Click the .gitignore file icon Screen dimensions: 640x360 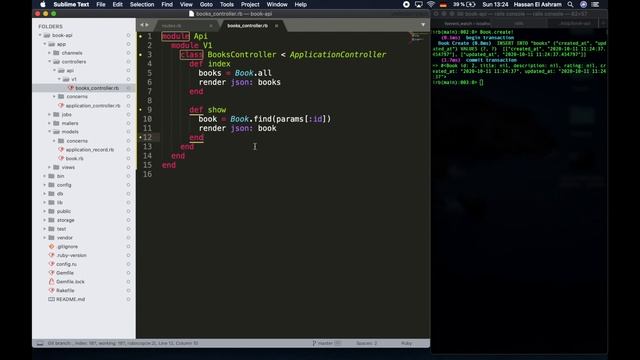pyautogui.click(x=51, y=246)
